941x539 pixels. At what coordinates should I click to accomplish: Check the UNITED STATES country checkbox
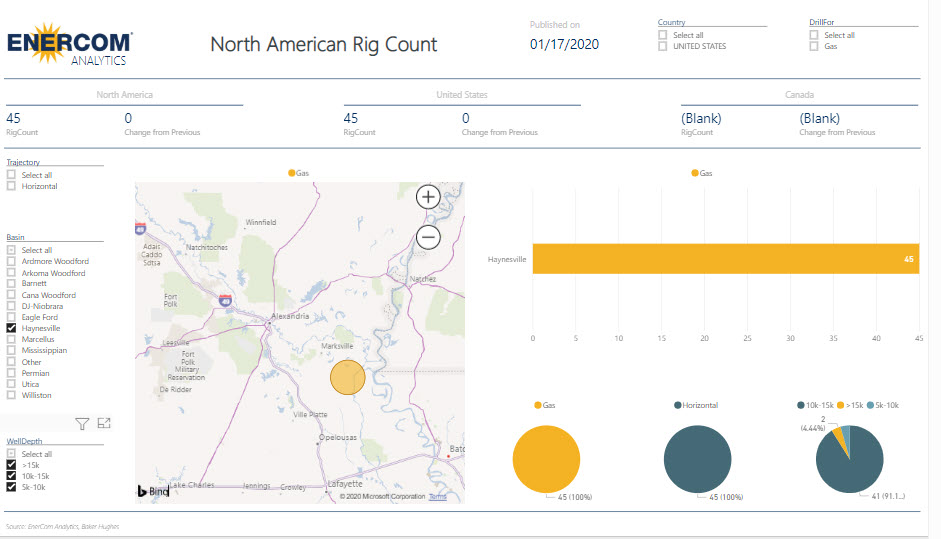click(662, 46)
